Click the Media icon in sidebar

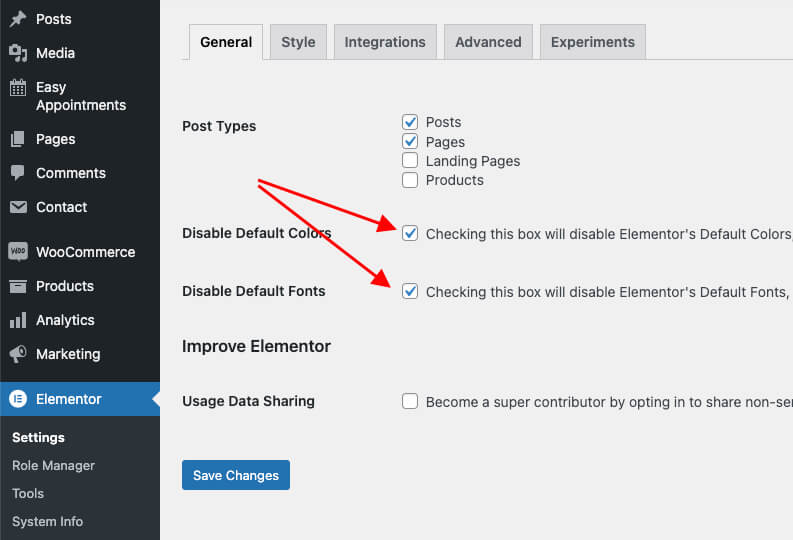(x=18, y=53)
